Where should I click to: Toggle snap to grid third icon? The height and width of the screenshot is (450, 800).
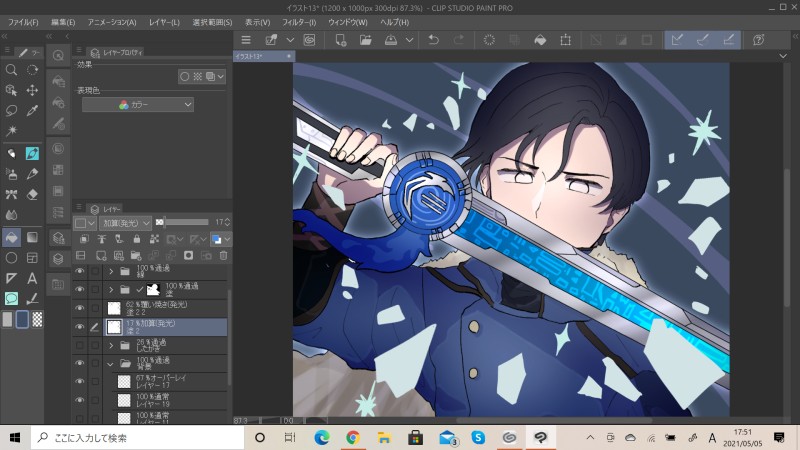[x=729, y=40]
